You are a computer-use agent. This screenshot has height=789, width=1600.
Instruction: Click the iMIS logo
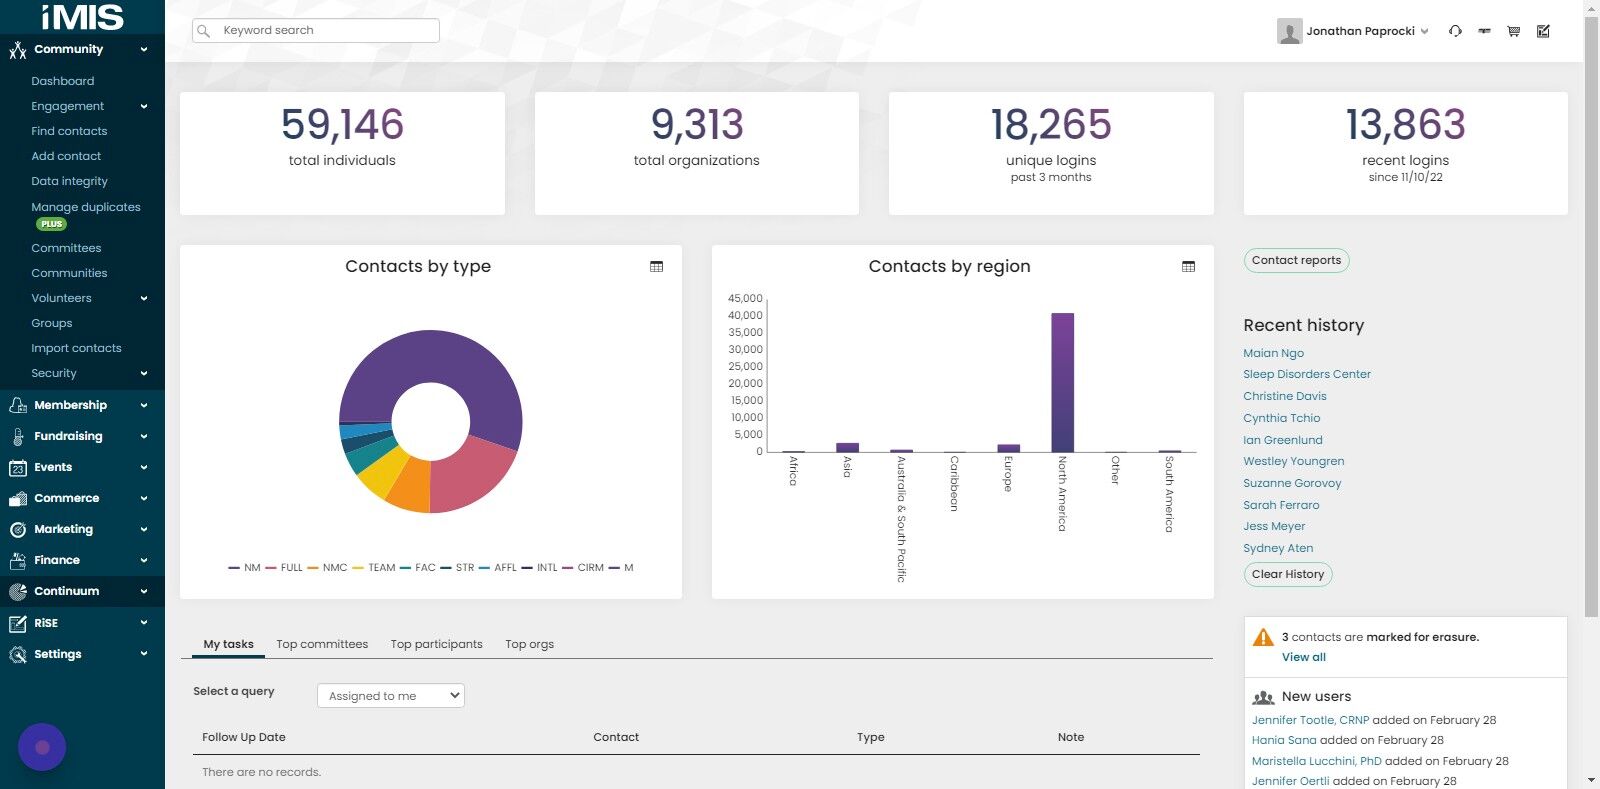pos(82,17)
